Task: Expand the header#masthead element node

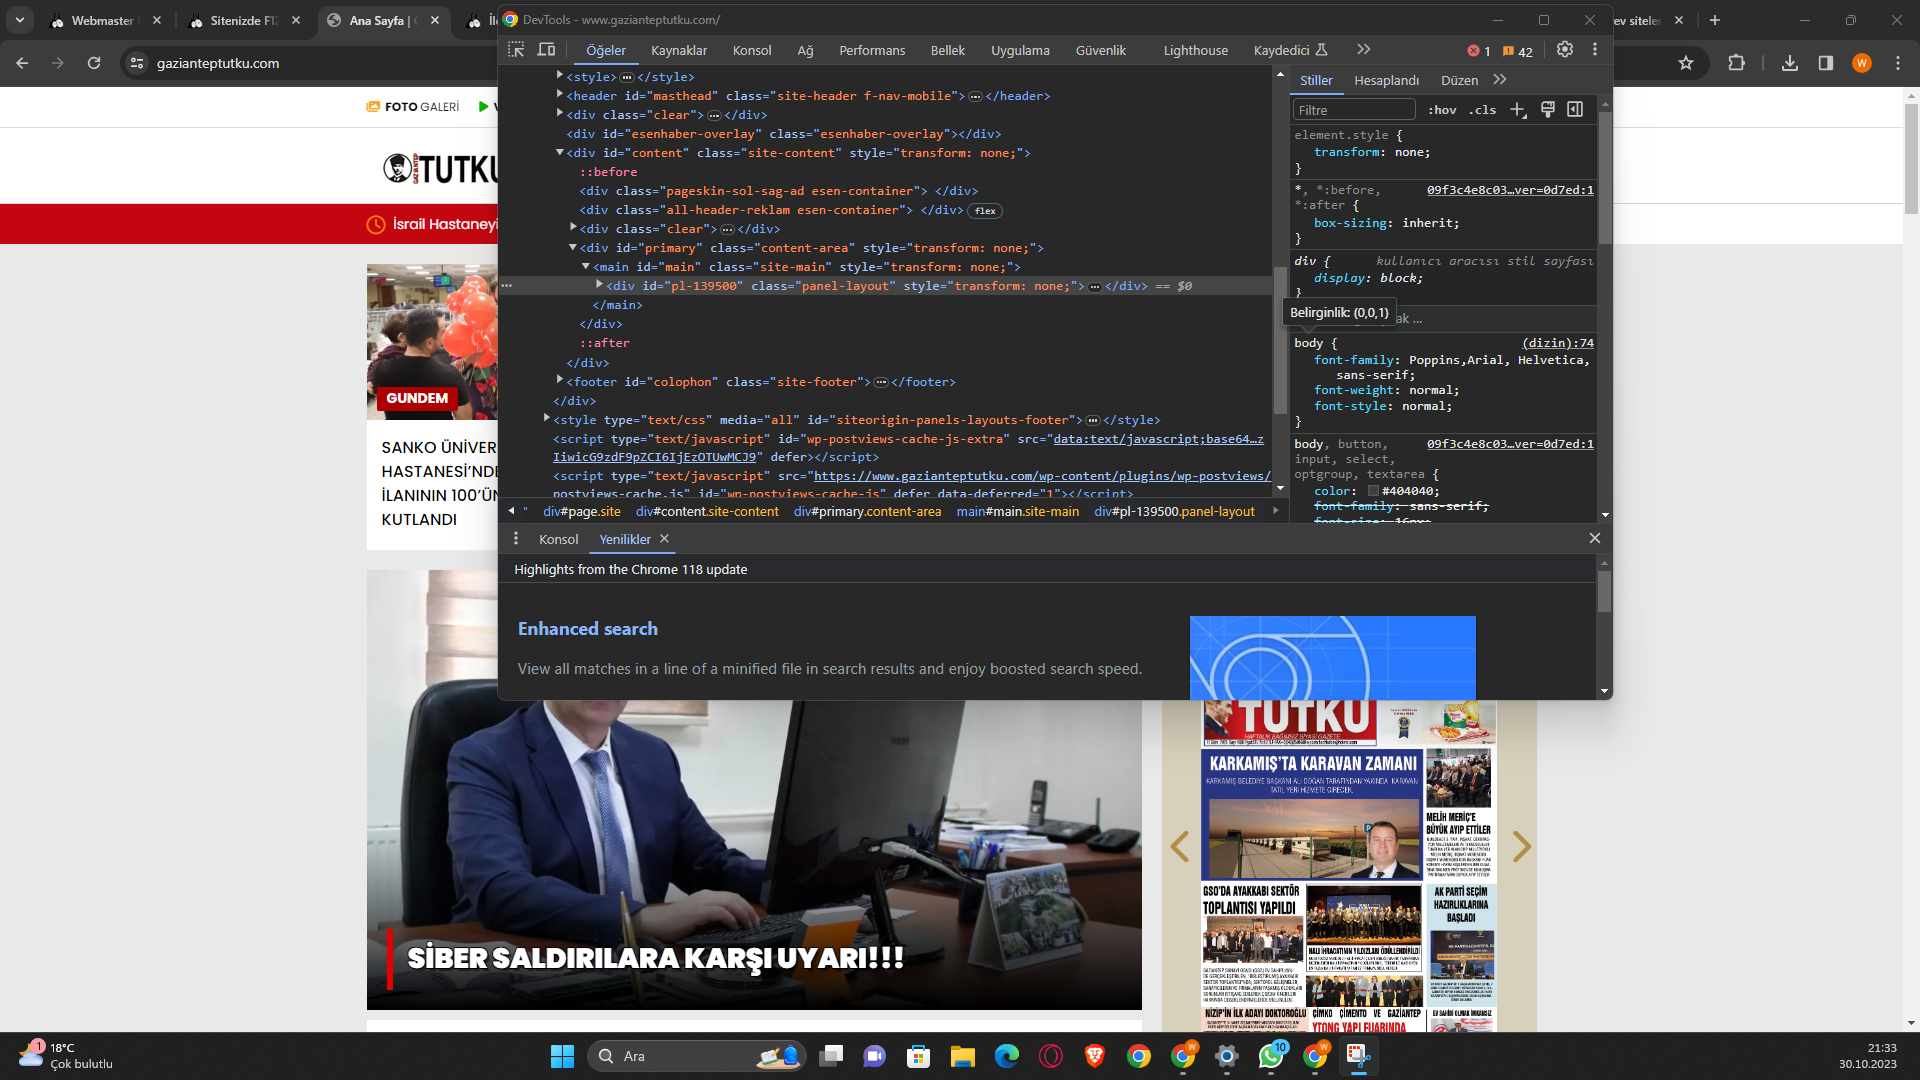Action: coord(560,95)
